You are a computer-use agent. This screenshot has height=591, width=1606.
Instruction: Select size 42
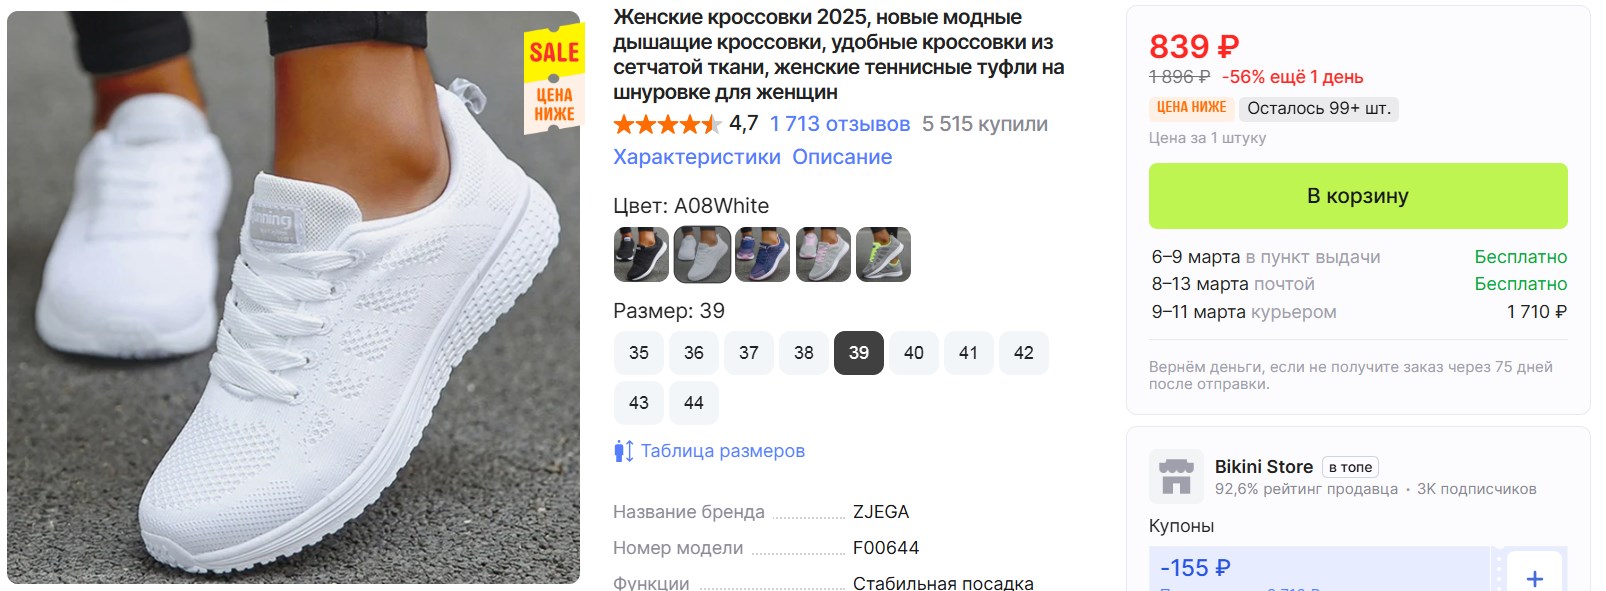(x=1024, y=353)
